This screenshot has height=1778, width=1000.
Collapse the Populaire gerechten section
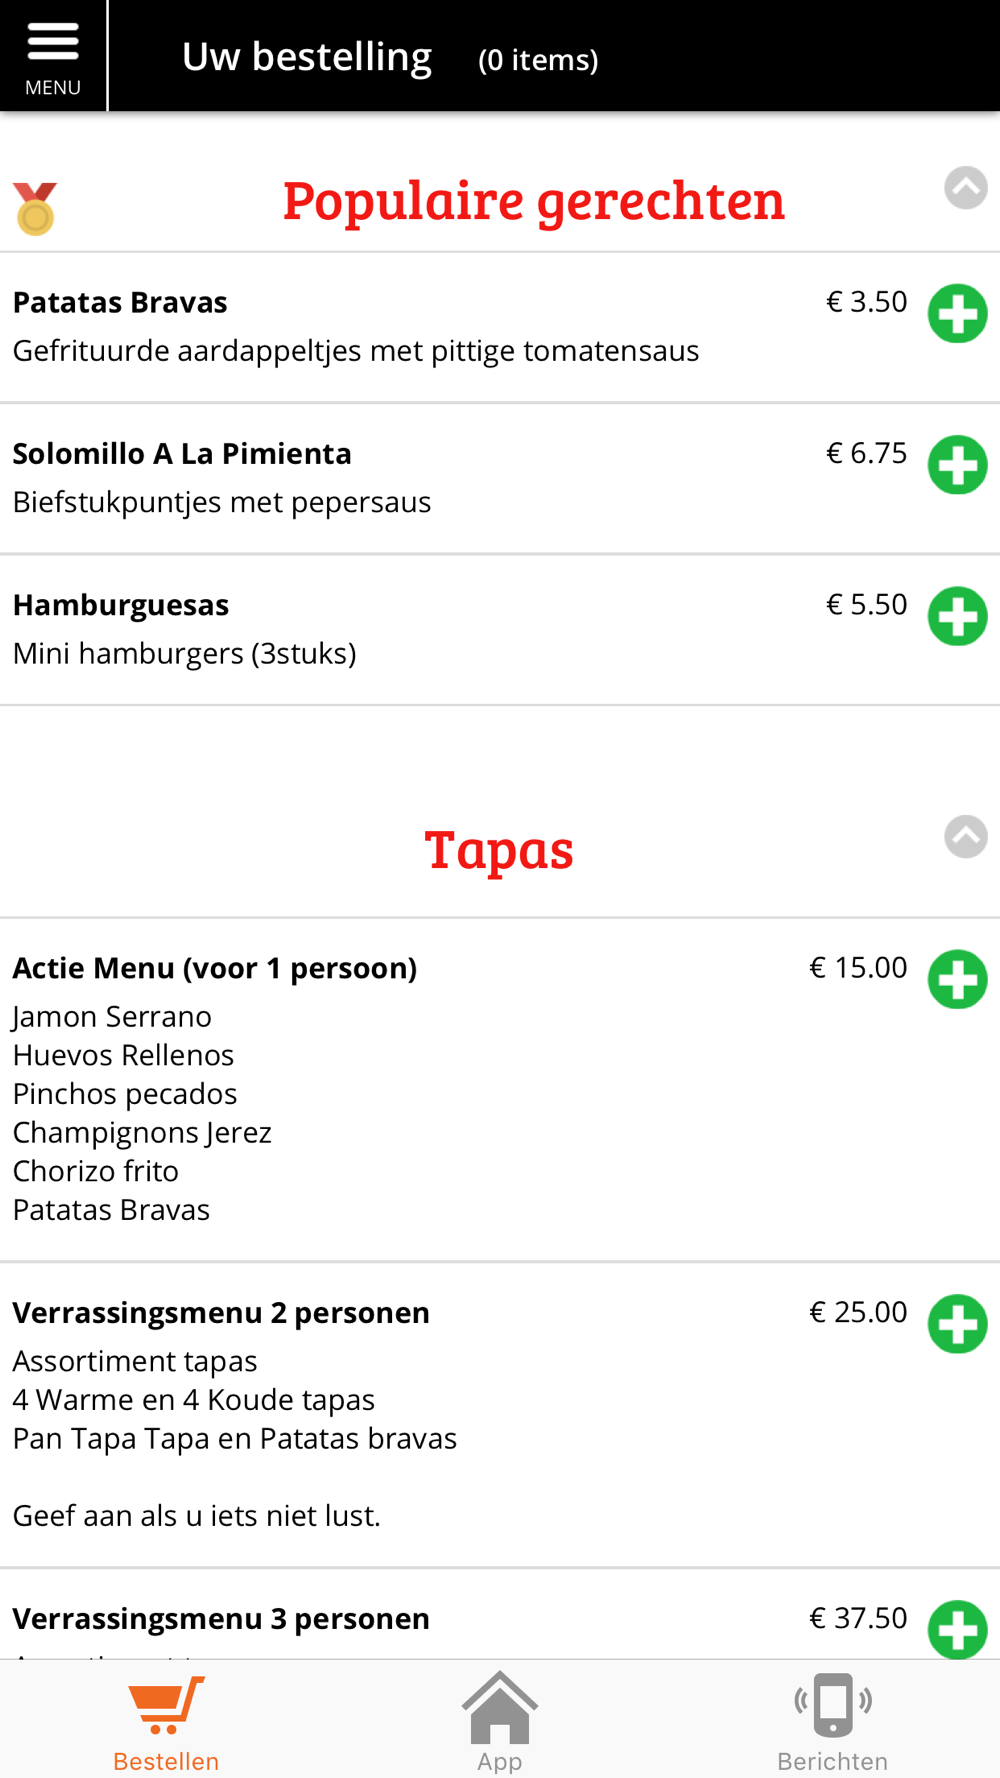[966, 188]
